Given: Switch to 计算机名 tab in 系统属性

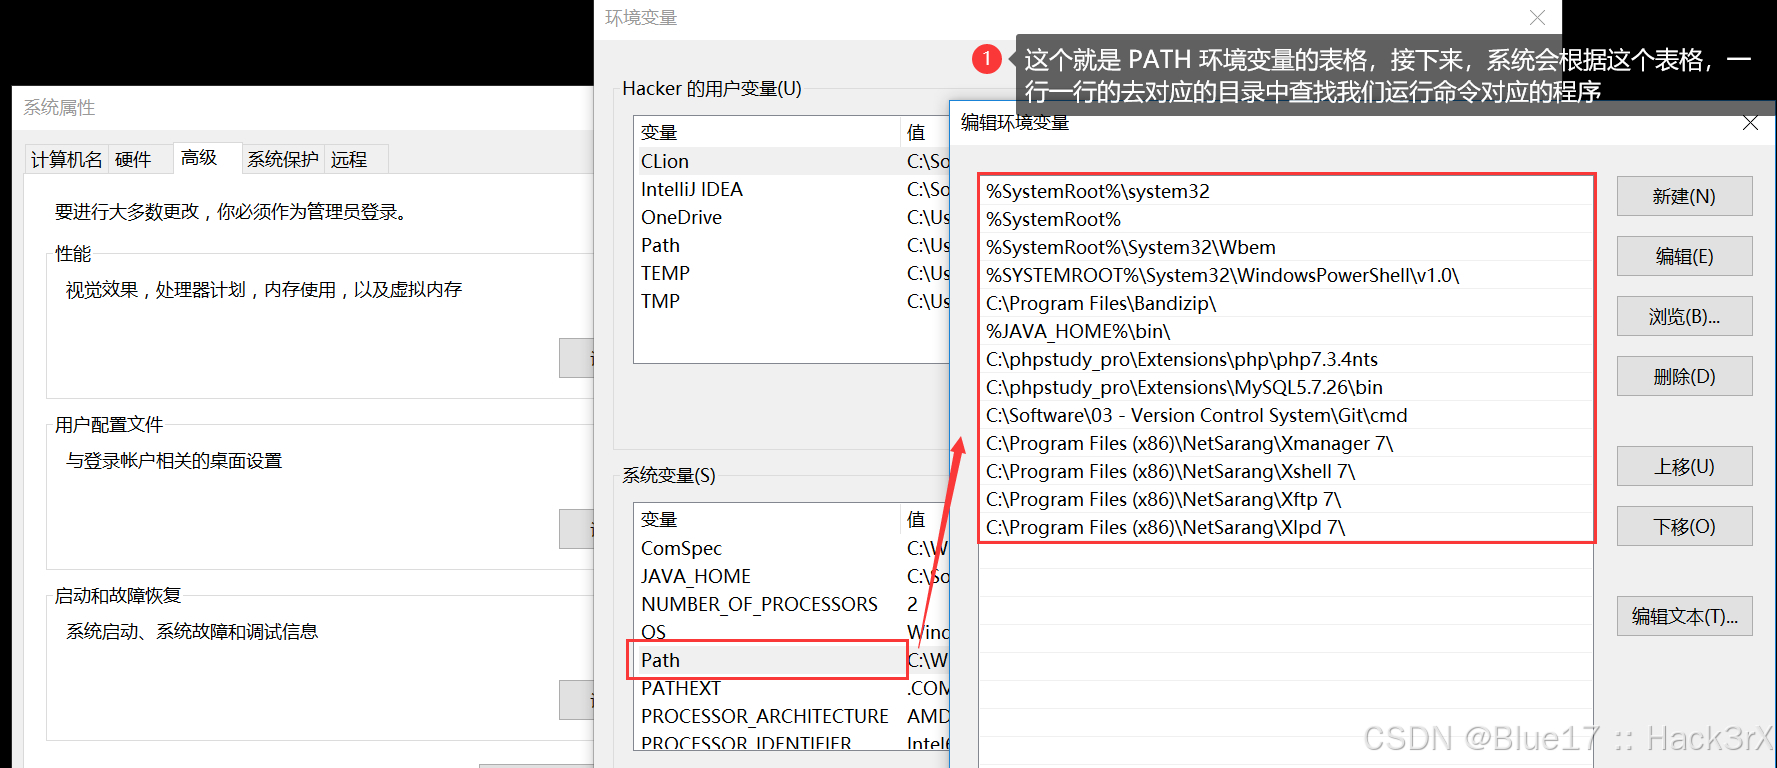Looking at the screenshot, I should pos(66,159).
